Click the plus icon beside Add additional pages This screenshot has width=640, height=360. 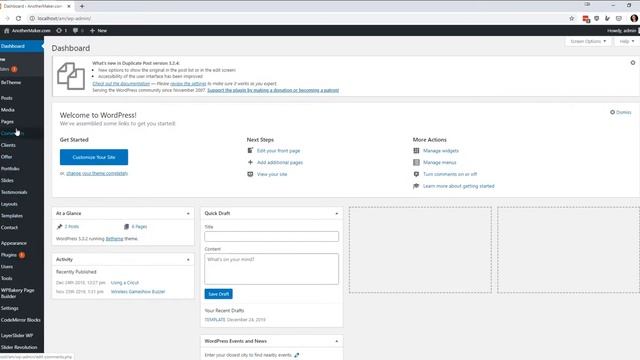click(x=250, y=162)
